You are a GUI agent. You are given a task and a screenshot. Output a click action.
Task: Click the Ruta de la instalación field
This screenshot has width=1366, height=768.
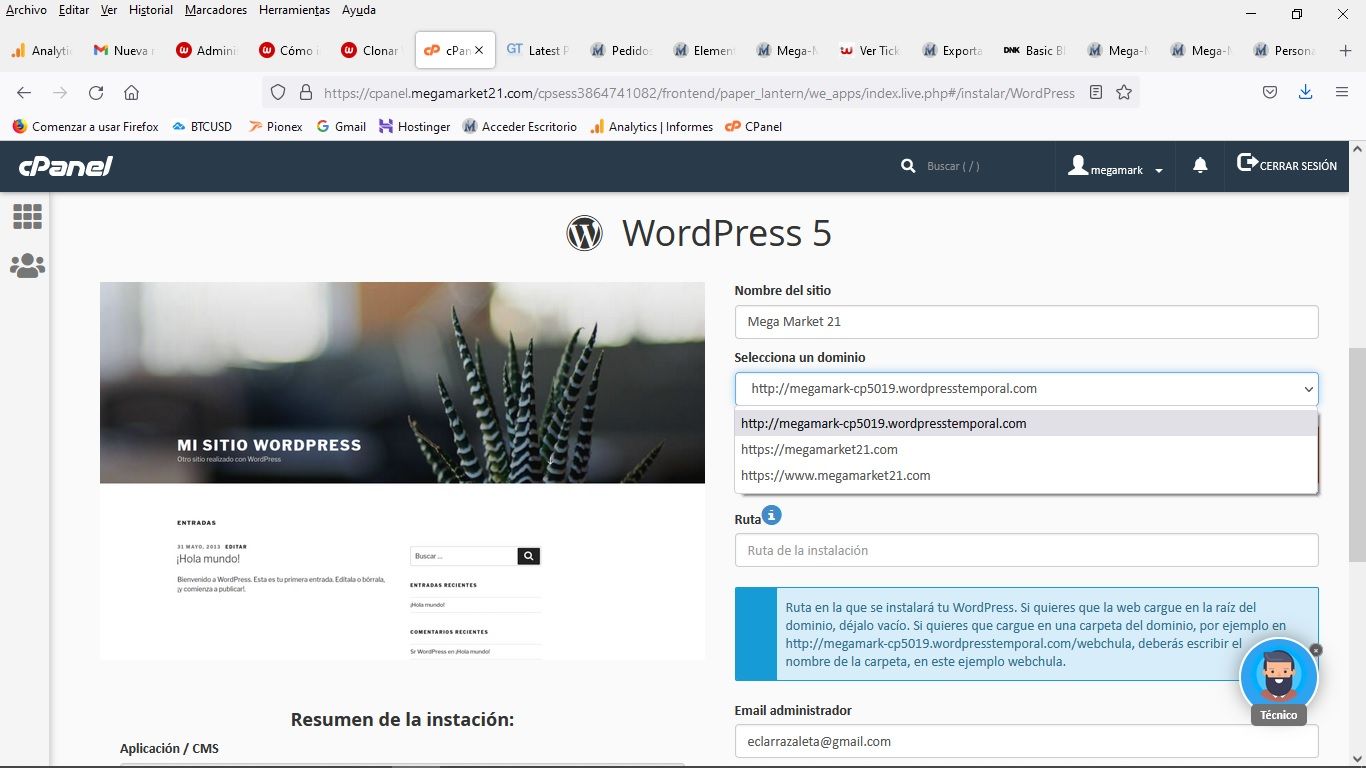point(1026,550)
